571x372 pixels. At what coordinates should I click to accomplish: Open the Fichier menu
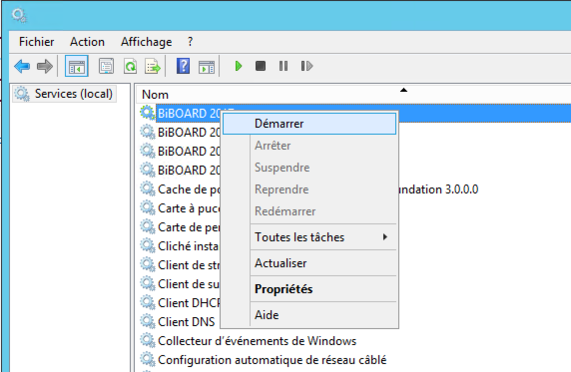(x=36, y=42)
